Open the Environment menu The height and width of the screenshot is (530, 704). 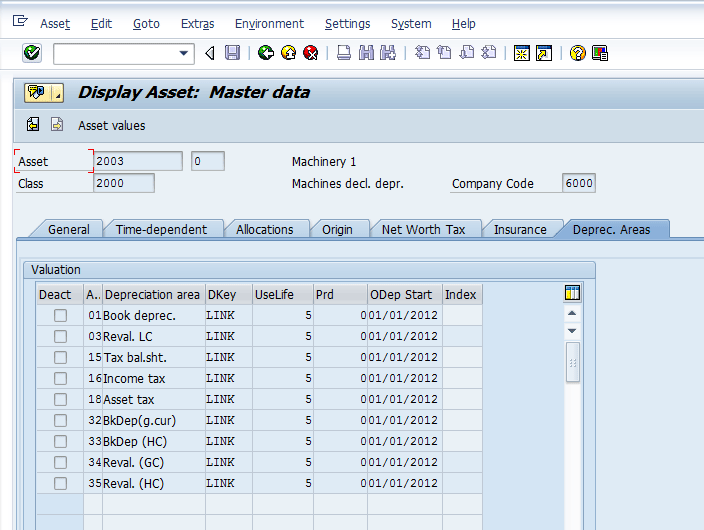pos(269,23)
